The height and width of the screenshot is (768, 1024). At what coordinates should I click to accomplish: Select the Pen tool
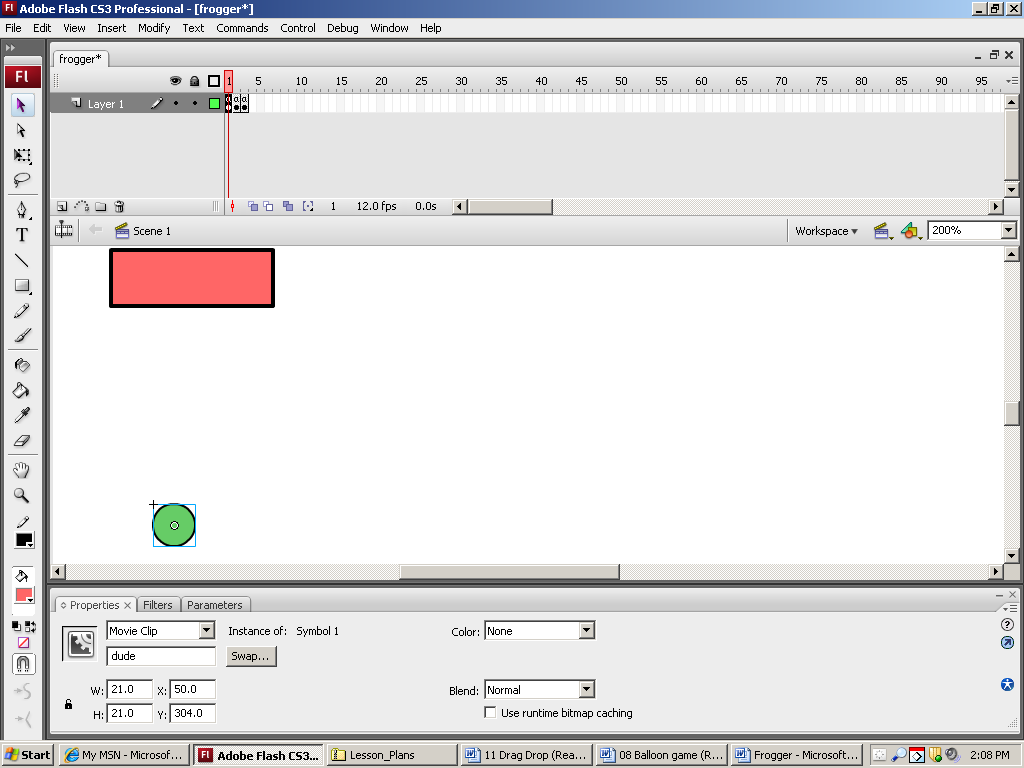(22, 210)
